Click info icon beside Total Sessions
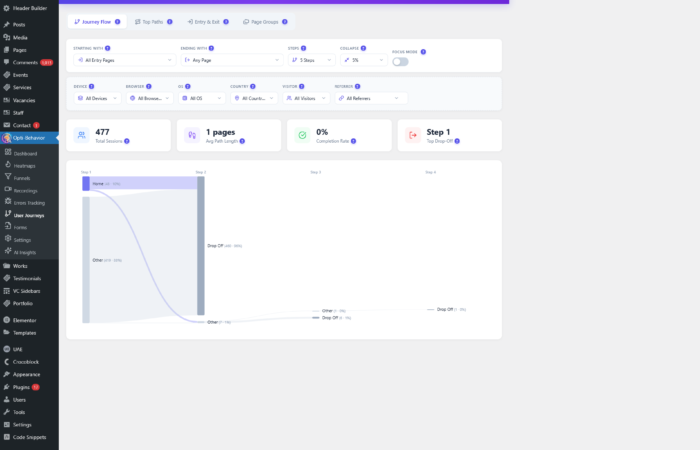Screen dimensions: 700x450 click(x=127, y=141)
